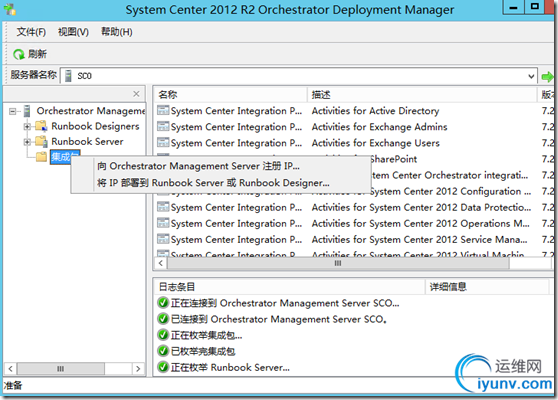The height and width of the screenshot is (400, 558).
Task: Choose 将 IP 部署到 Runbook Server context entry
Action: pyautogui.click(x=213, y=183)
